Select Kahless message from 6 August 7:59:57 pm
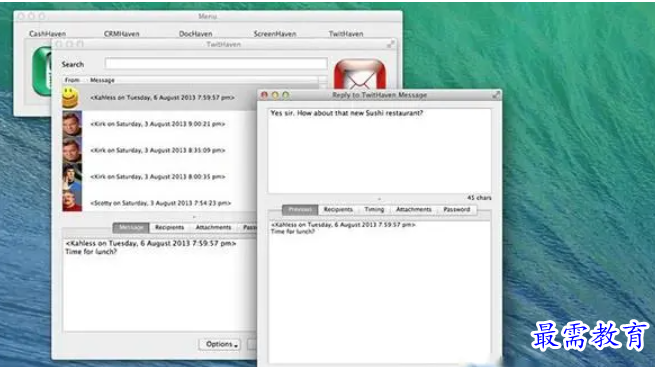655x367 pixels. pos(162,98)
